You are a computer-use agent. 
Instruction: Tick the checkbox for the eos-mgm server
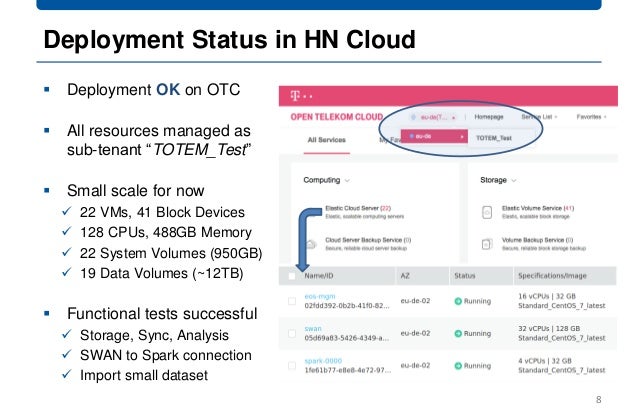click(x=292, y=301)
